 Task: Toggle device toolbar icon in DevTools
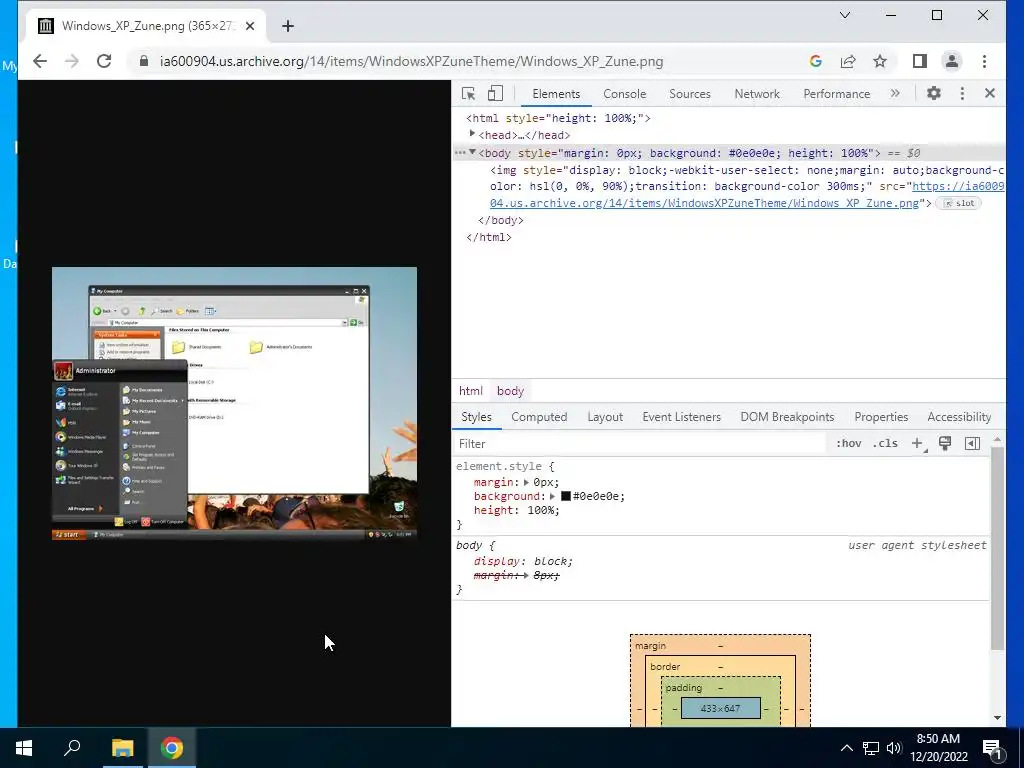point(496,93)
